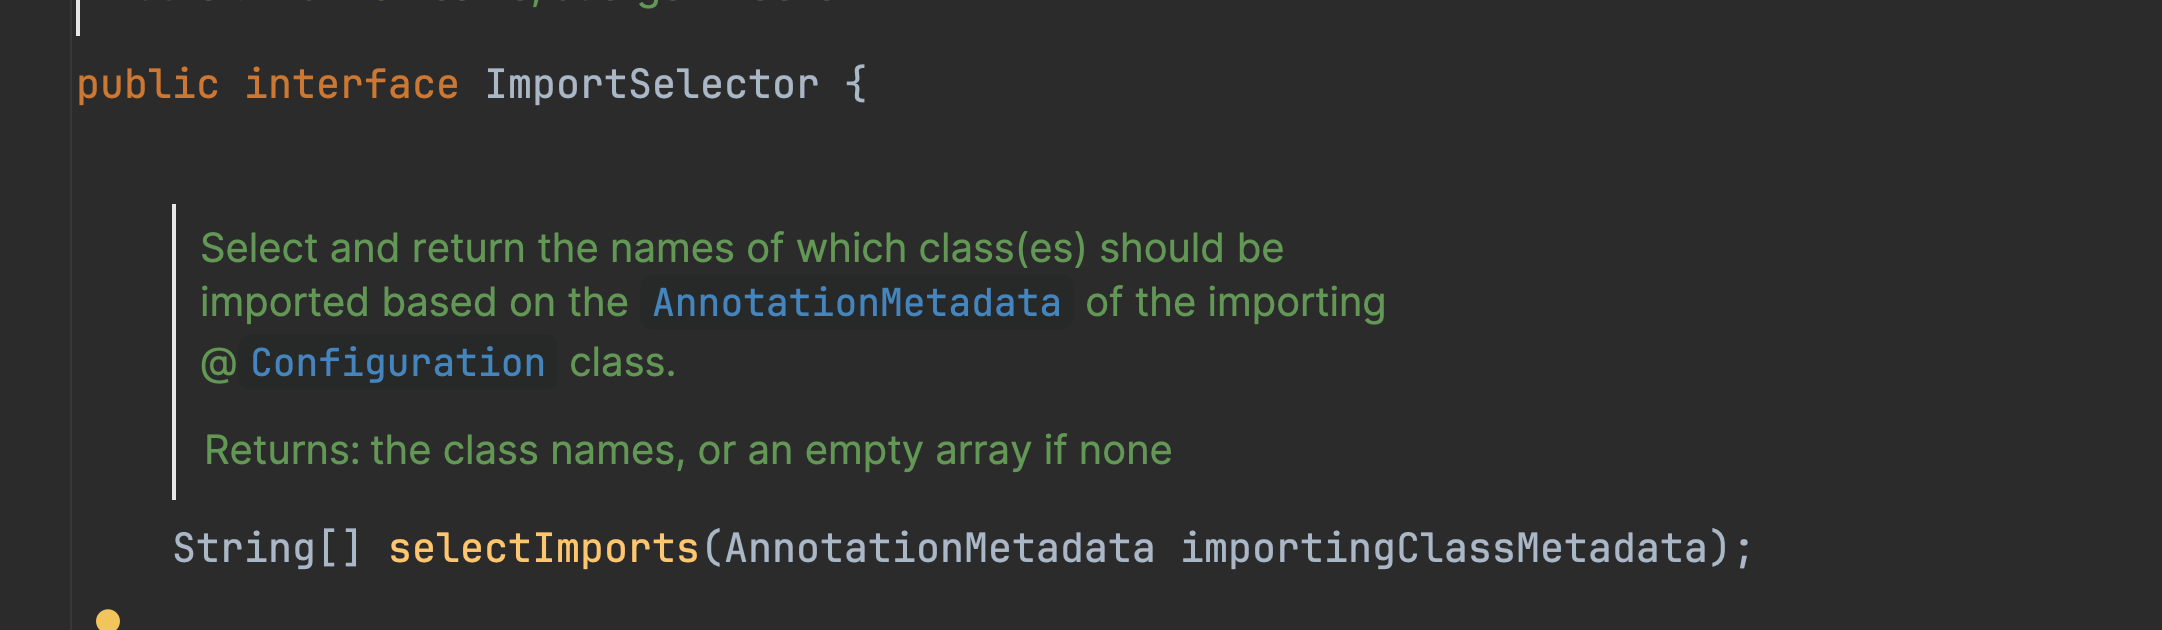Click the selectImports method name
Screen dimensions: 2162x630
point(543,549)
